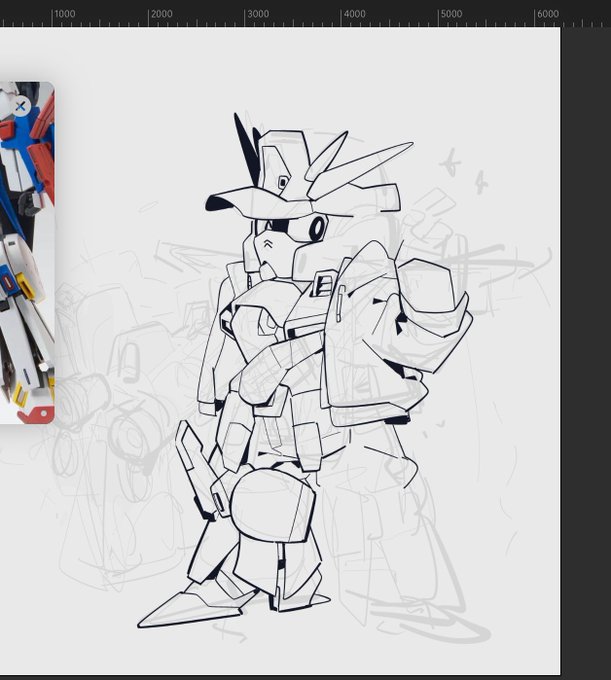Viewport: 611px width, 680px height.
Task: Click the 3000 mark on the ruler
Action: click(x=258, y=14)
